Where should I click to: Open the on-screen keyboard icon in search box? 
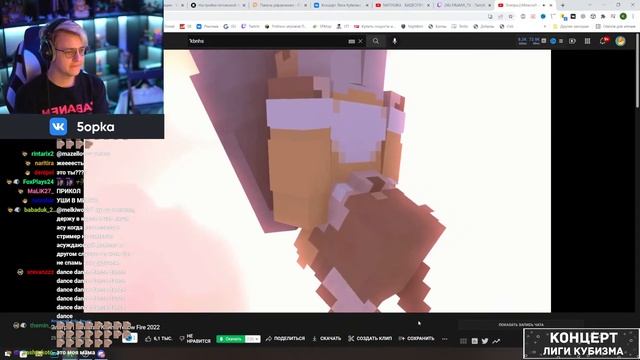click(x=351, y=41)
